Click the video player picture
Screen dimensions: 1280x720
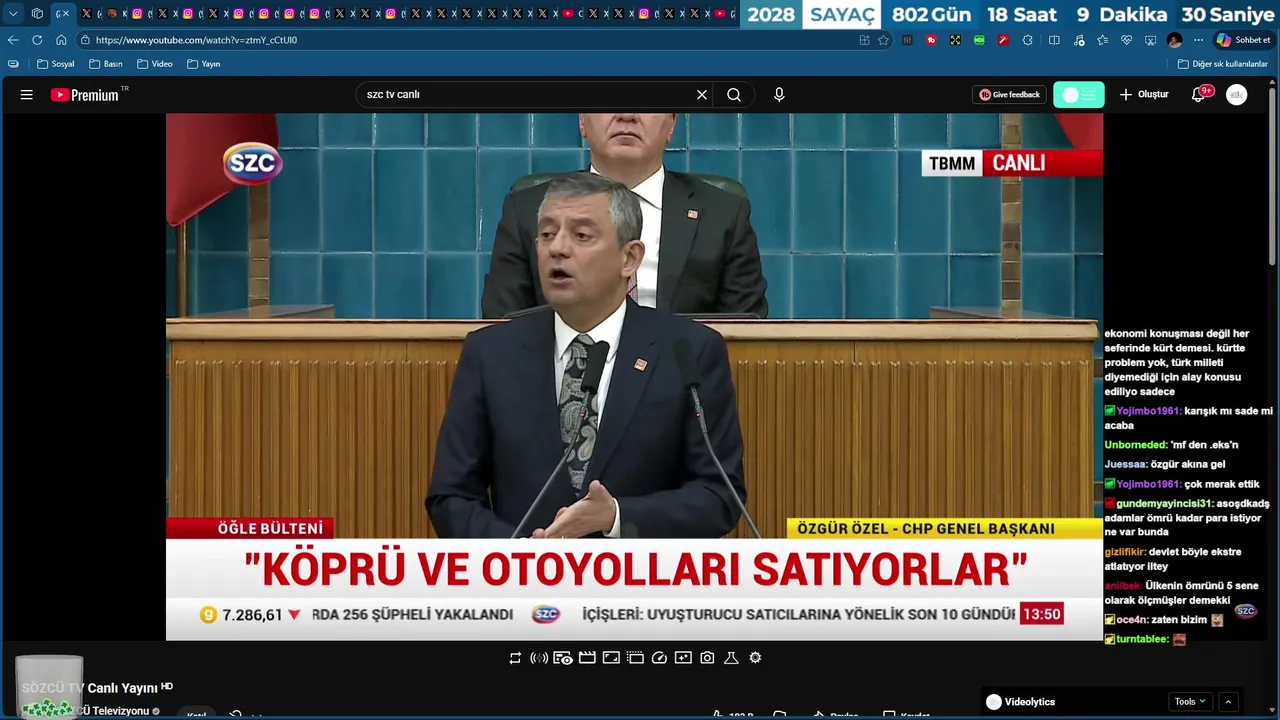tap(634, 376)
